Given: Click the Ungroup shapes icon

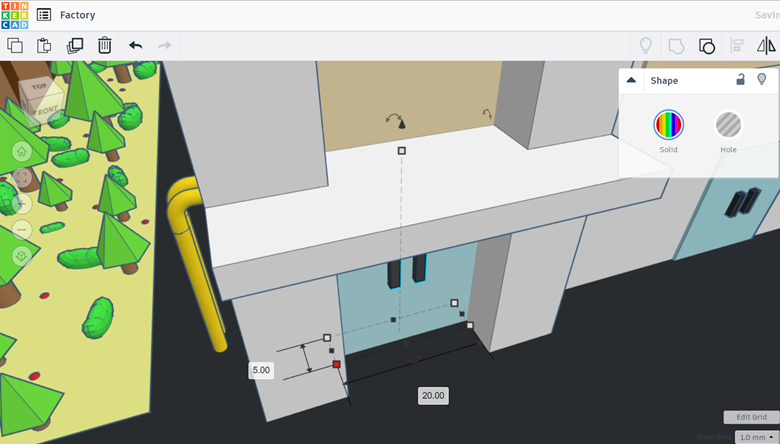Looking at the screenshot, I should (707, 46).
